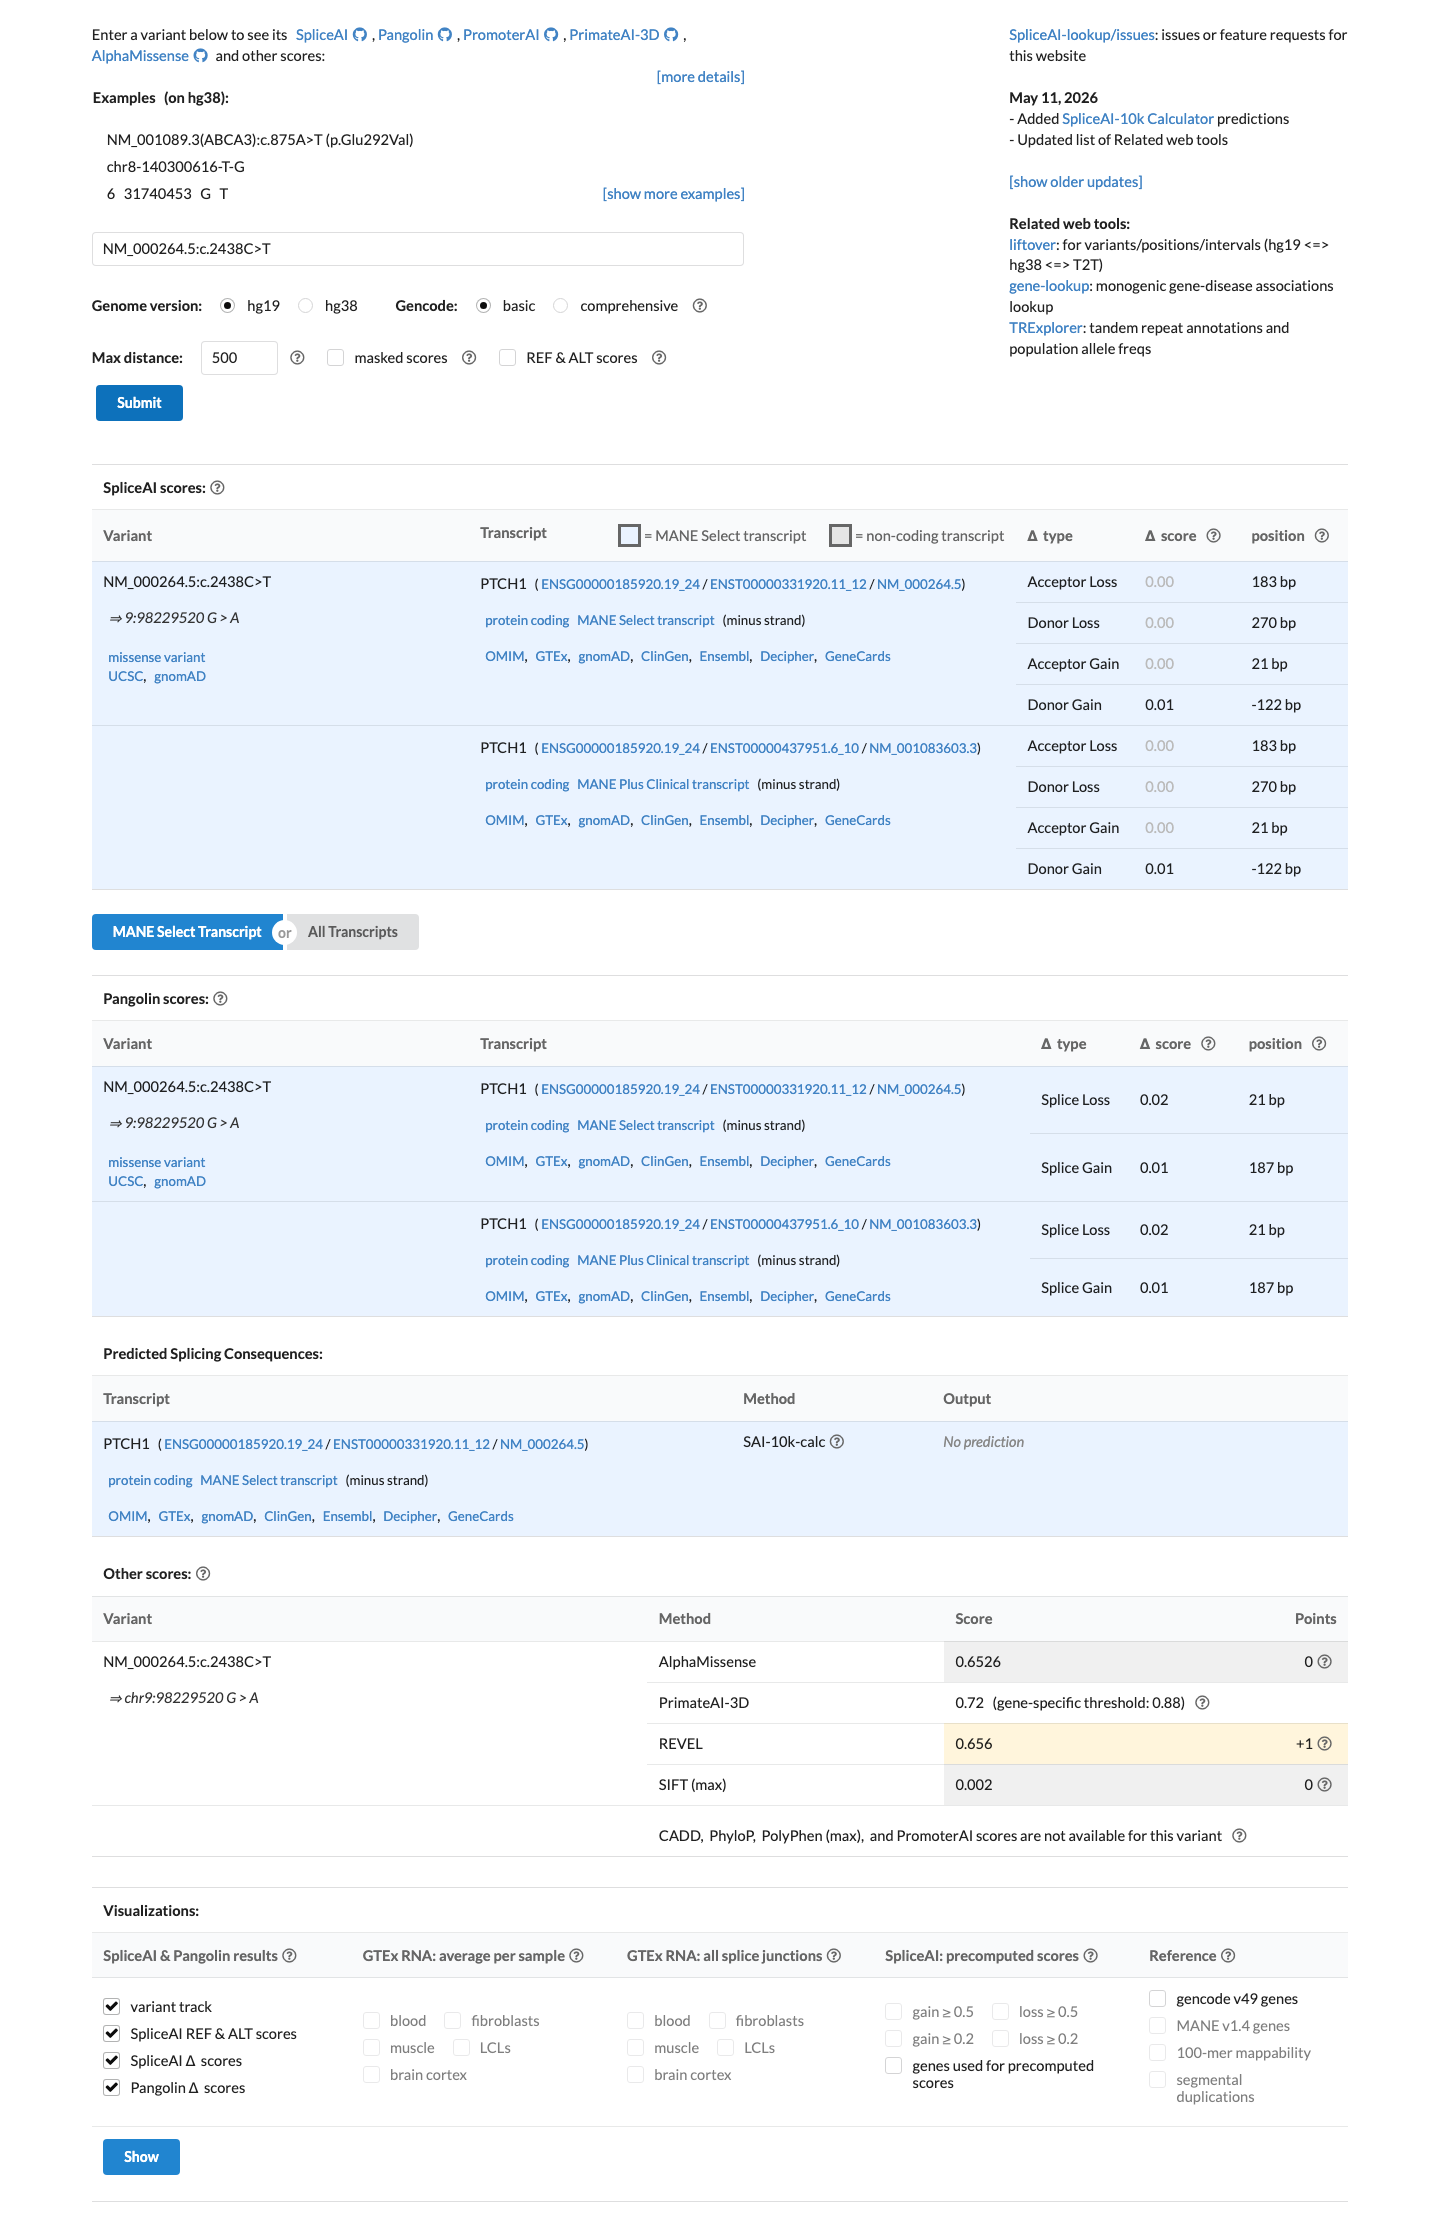This screenshot has height=2231, width=1454.
Task: Open TRExplorer web tool link
Action: coord(1046,328)
